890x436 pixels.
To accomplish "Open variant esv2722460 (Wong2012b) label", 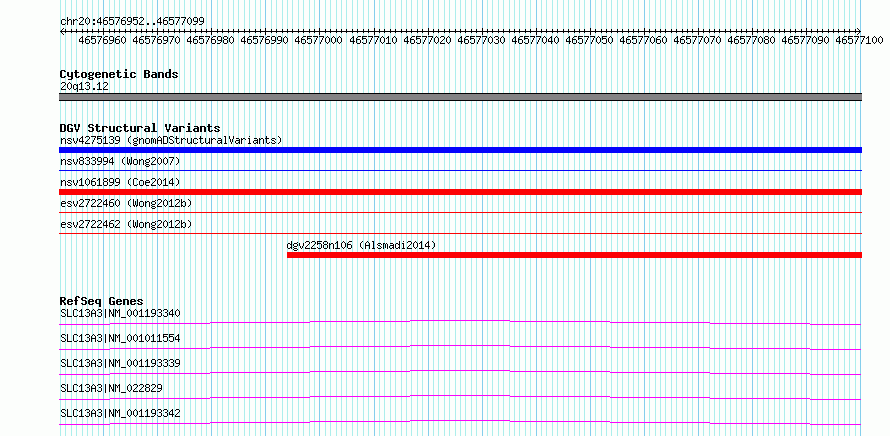I will tap(126, 203).
